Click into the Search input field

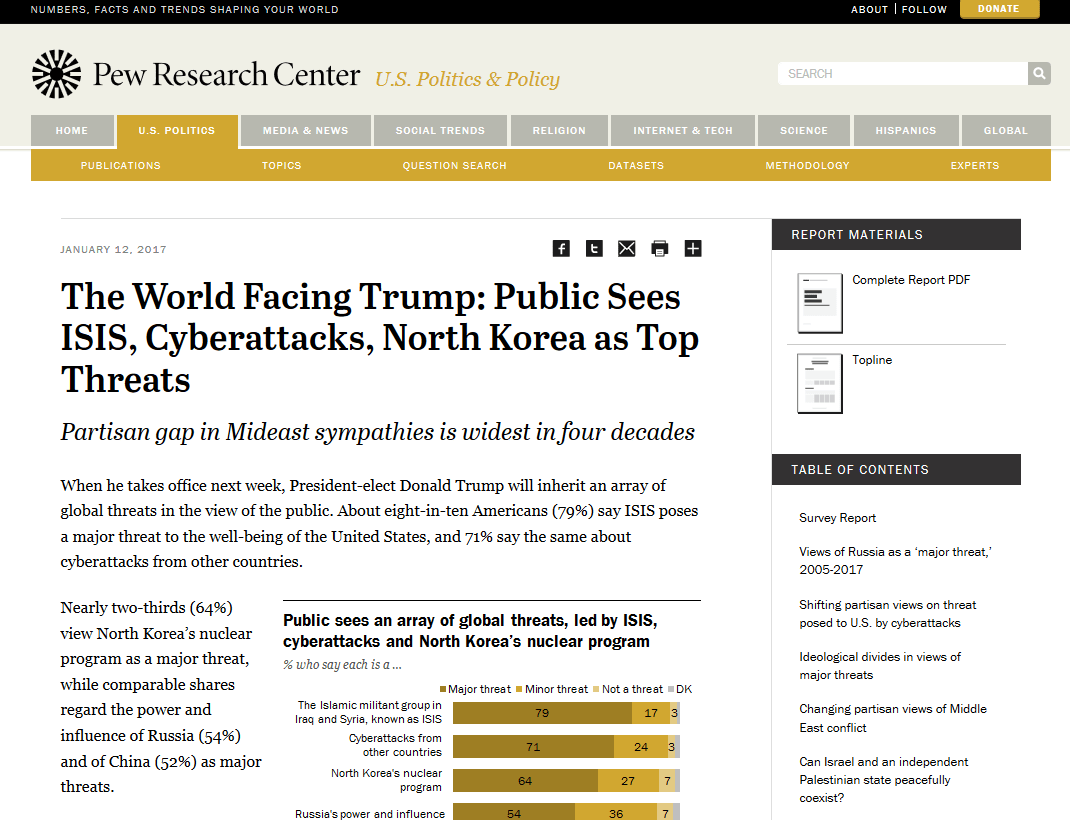902,73
